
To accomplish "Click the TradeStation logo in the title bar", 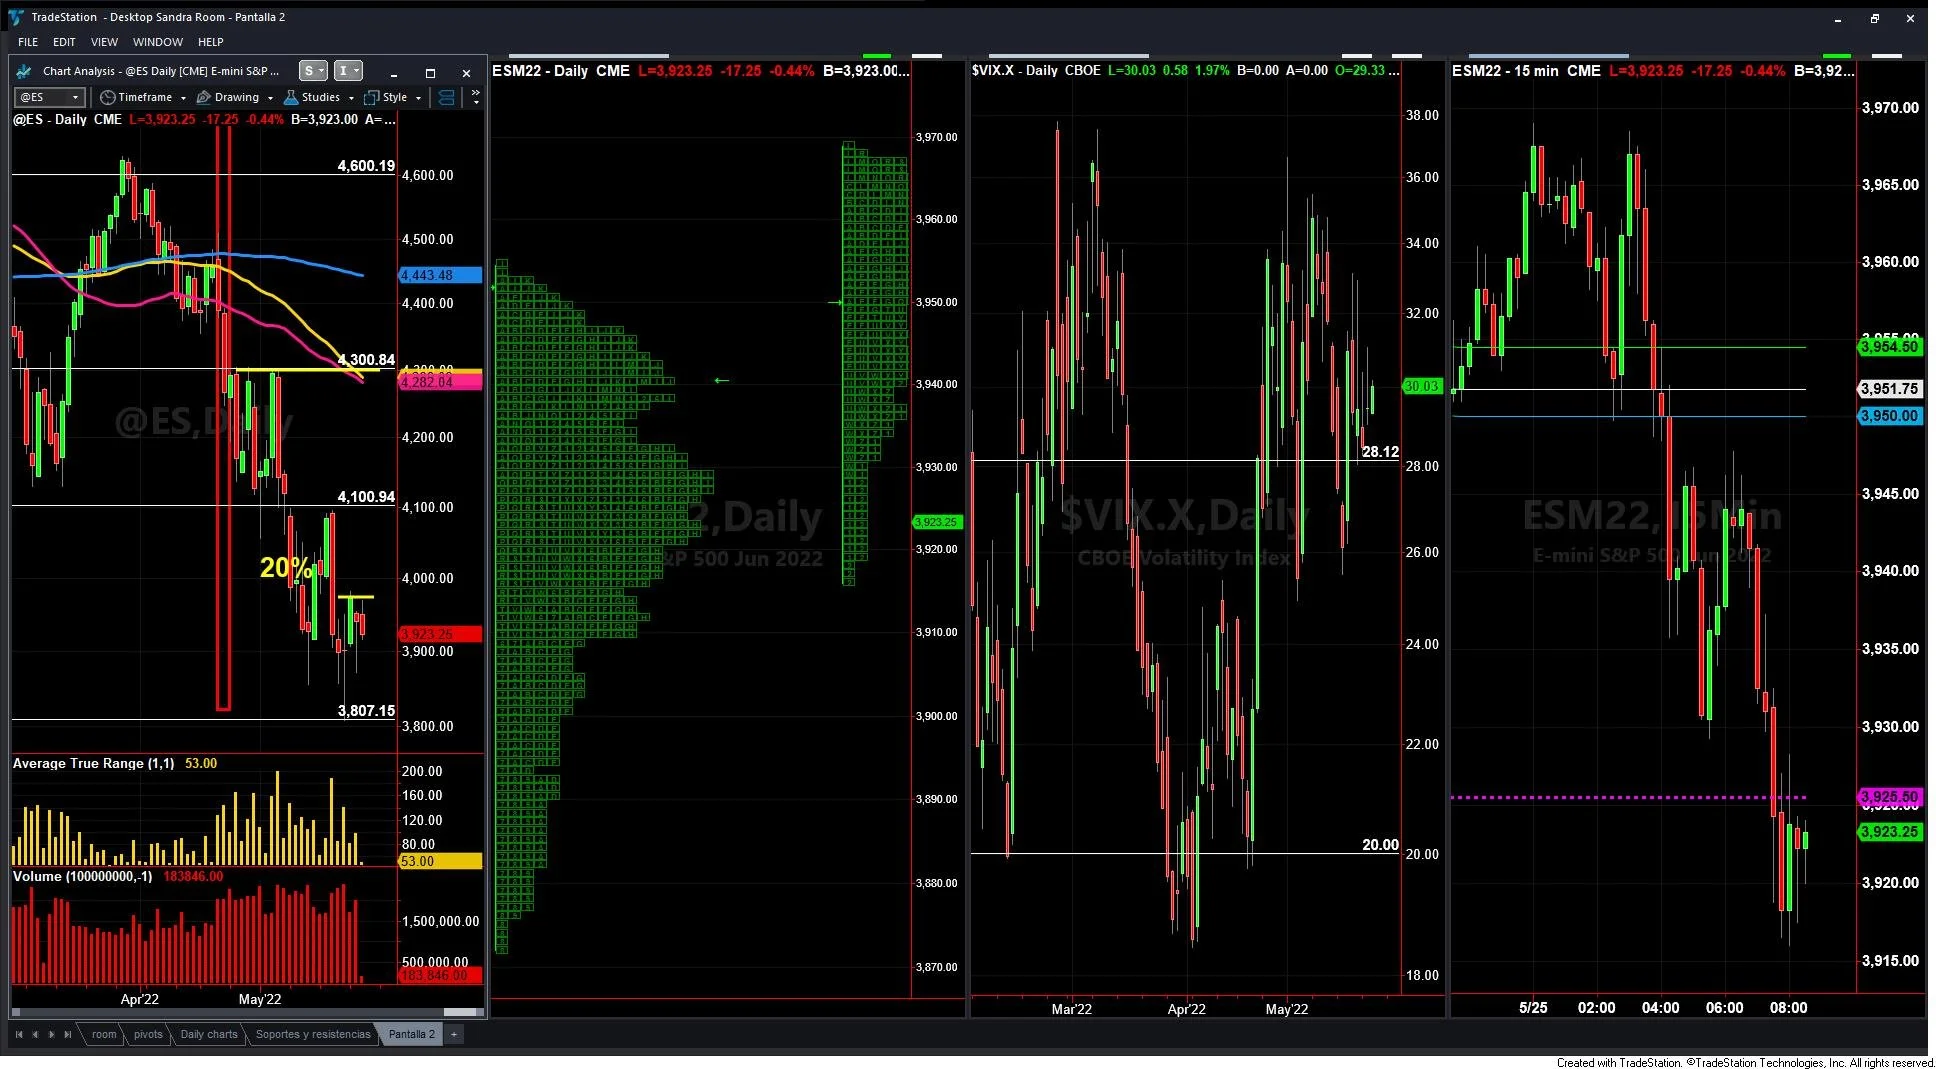I will pos(16,17).
